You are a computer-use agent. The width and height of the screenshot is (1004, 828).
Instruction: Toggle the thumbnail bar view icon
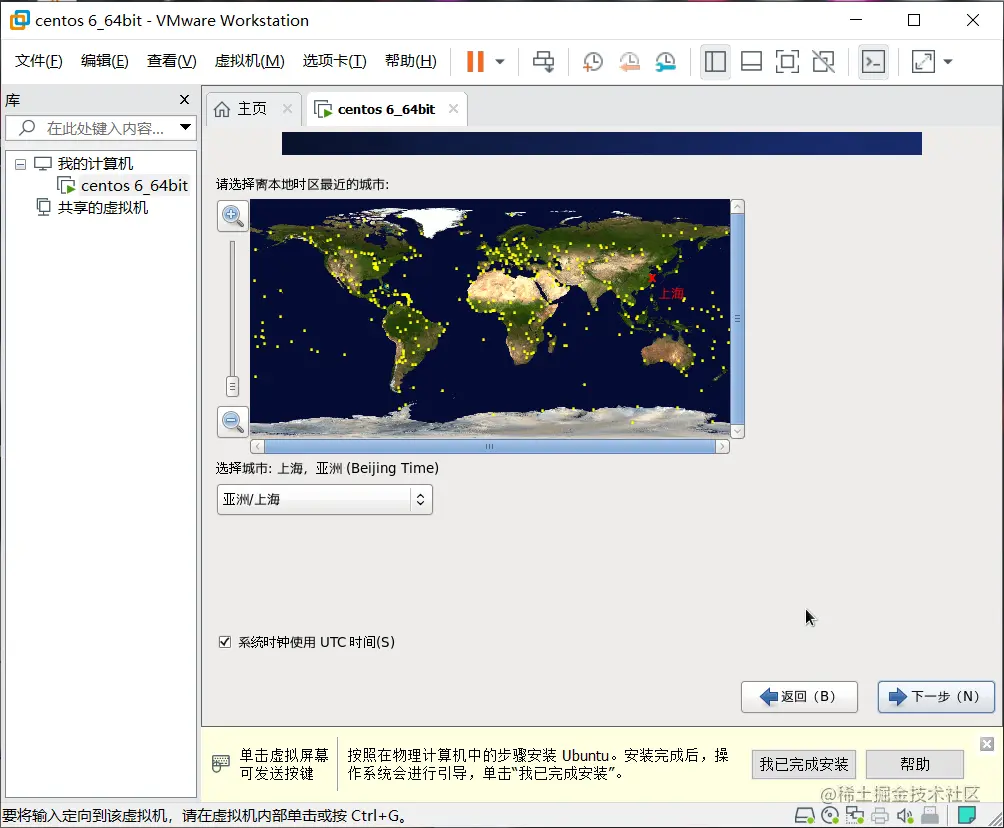click(751, 61)
